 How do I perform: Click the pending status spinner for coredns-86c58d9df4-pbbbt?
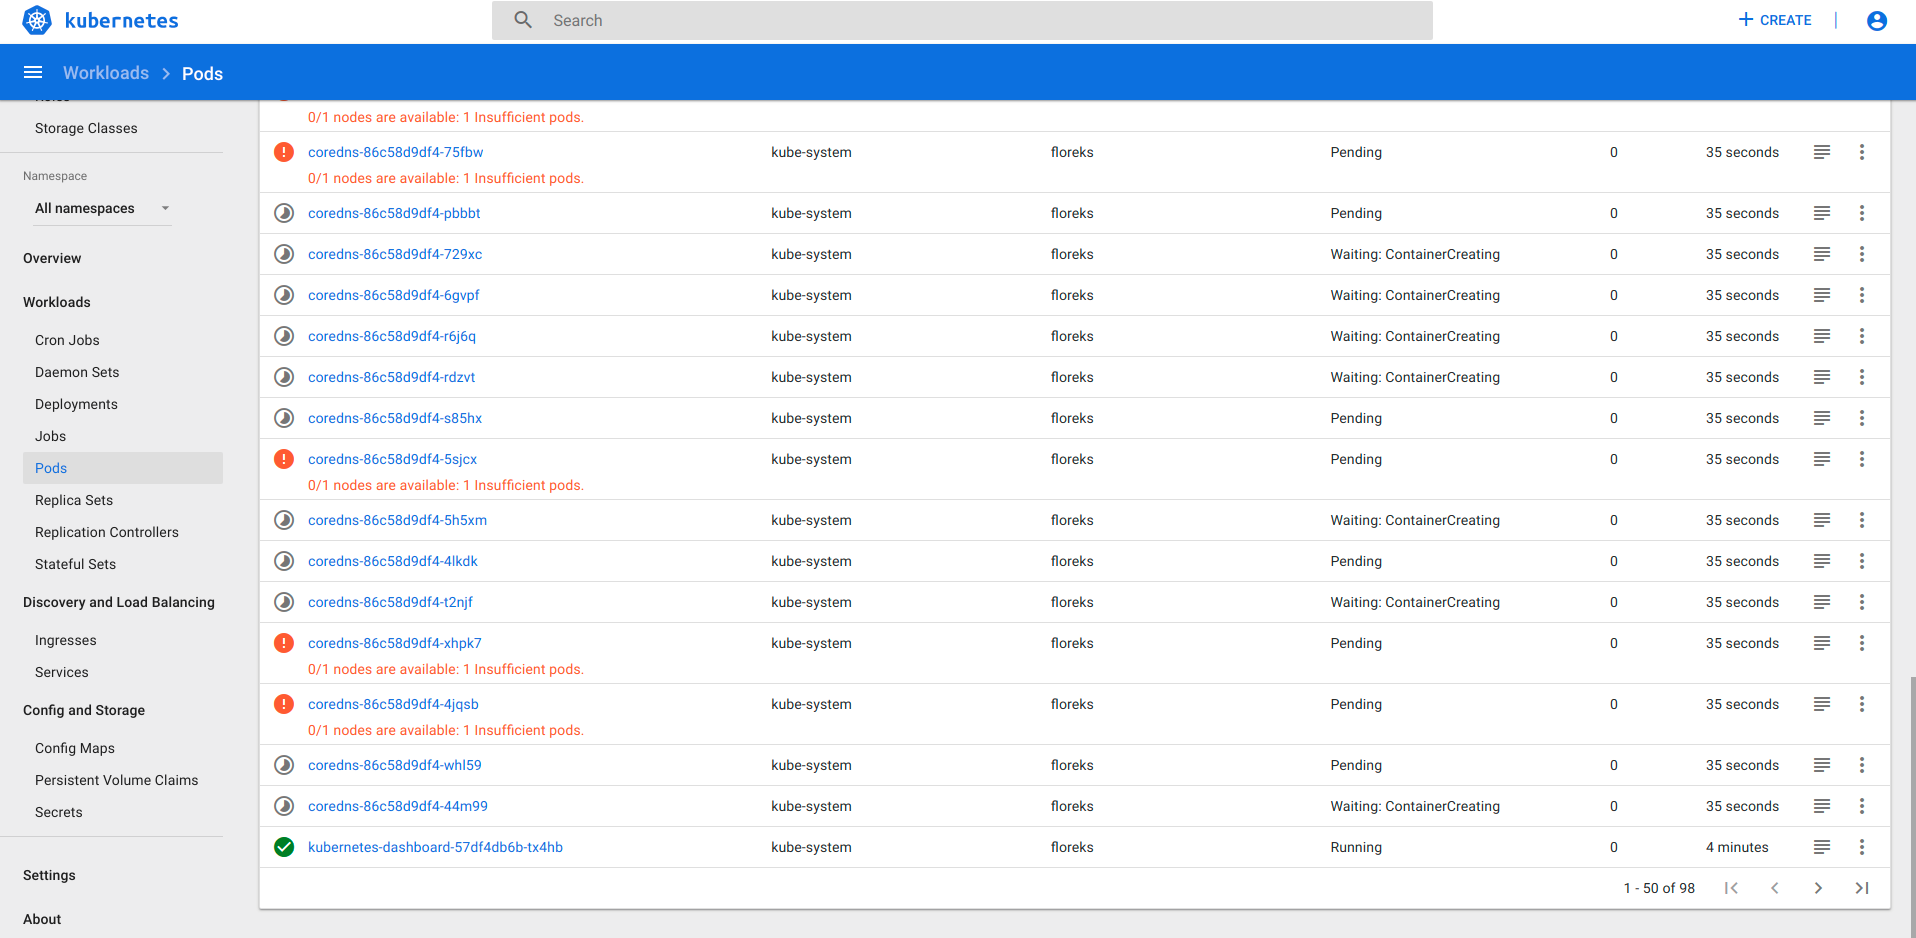pyautogui.click(x=283, y=213)
